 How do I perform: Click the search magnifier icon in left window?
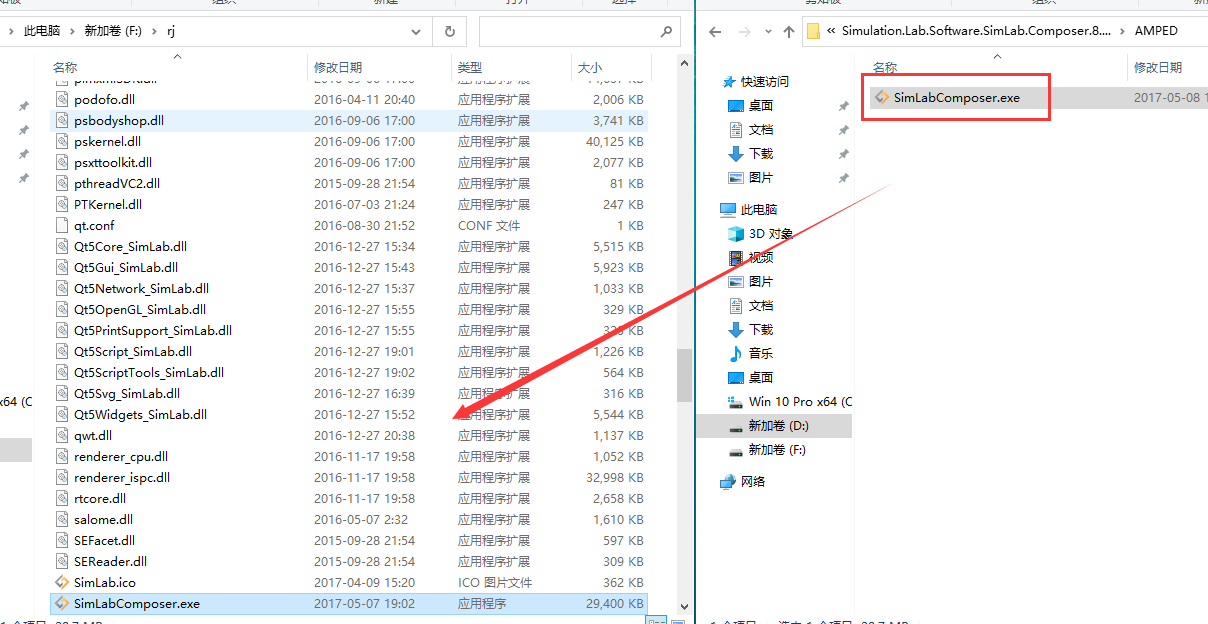[x=667, y=31]
